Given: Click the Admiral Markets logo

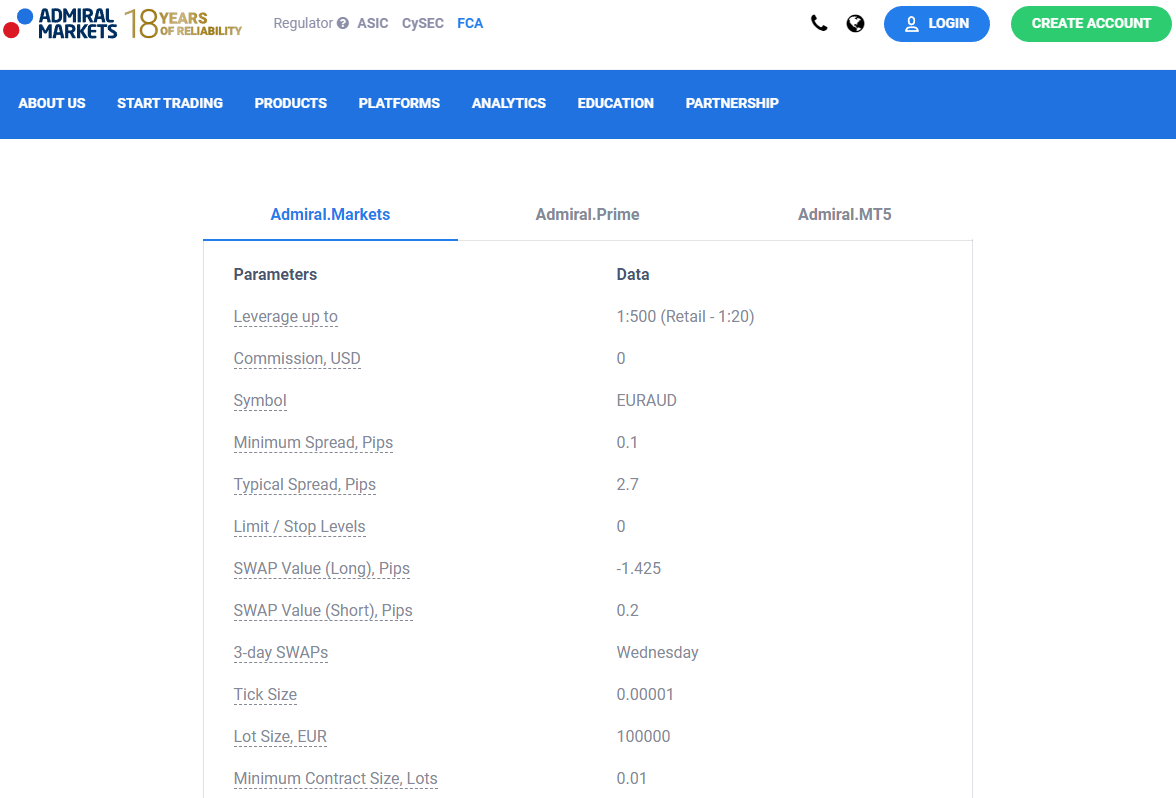Looking at the screenshot, I should point(60,23).
